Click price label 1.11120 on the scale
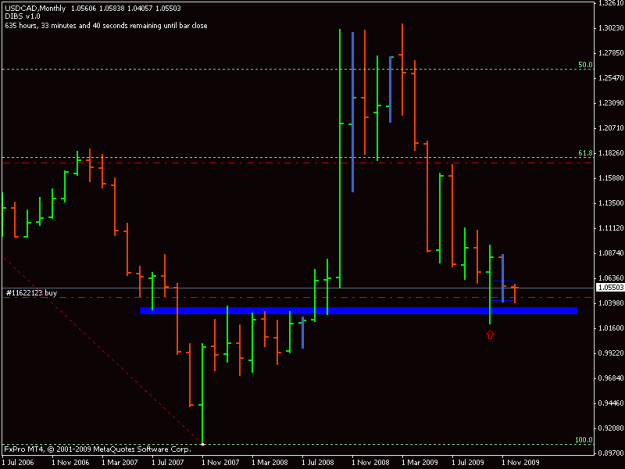Image resolution: width=625 pixels, height=469 pixels. coord(610,228)
